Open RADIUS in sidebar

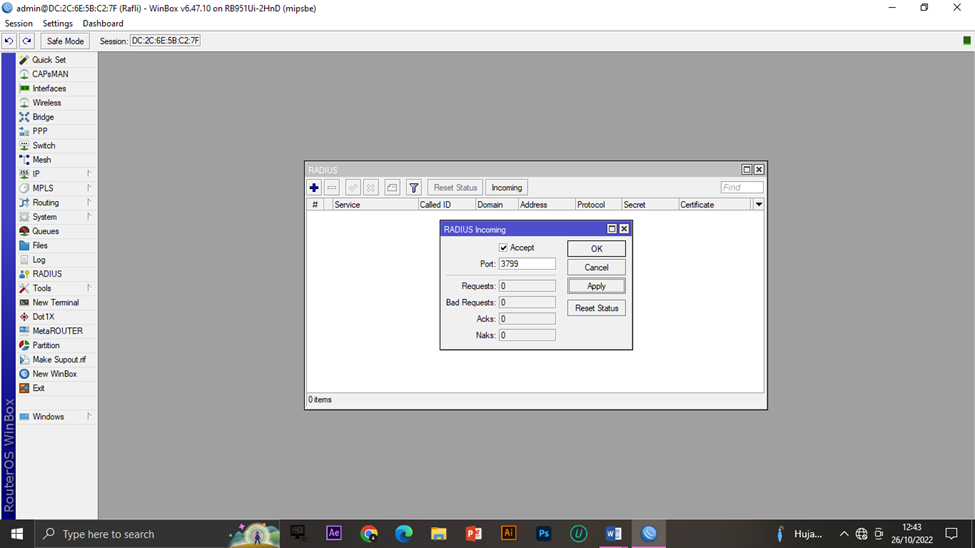56,274
